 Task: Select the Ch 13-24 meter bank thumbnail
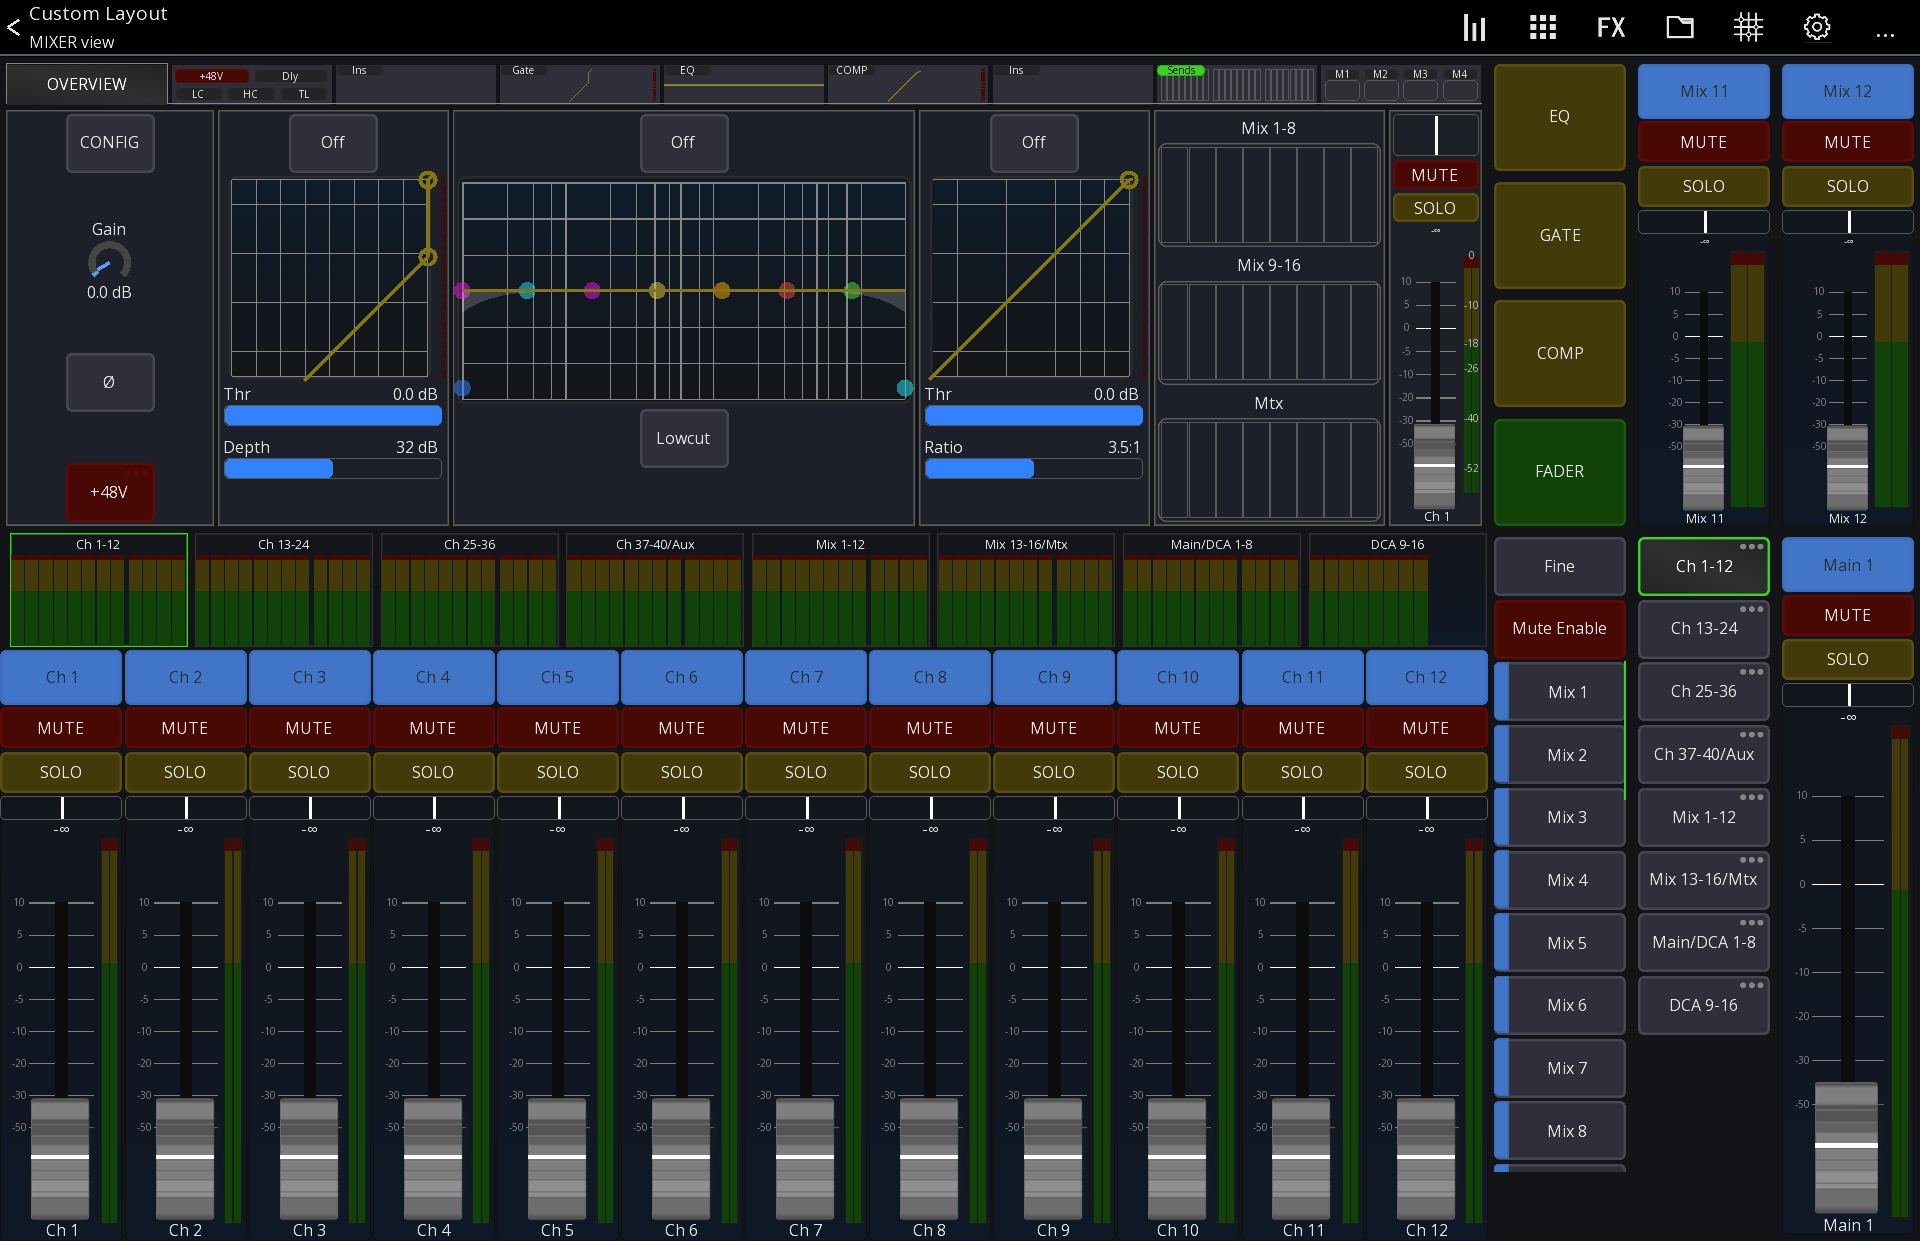284,591
